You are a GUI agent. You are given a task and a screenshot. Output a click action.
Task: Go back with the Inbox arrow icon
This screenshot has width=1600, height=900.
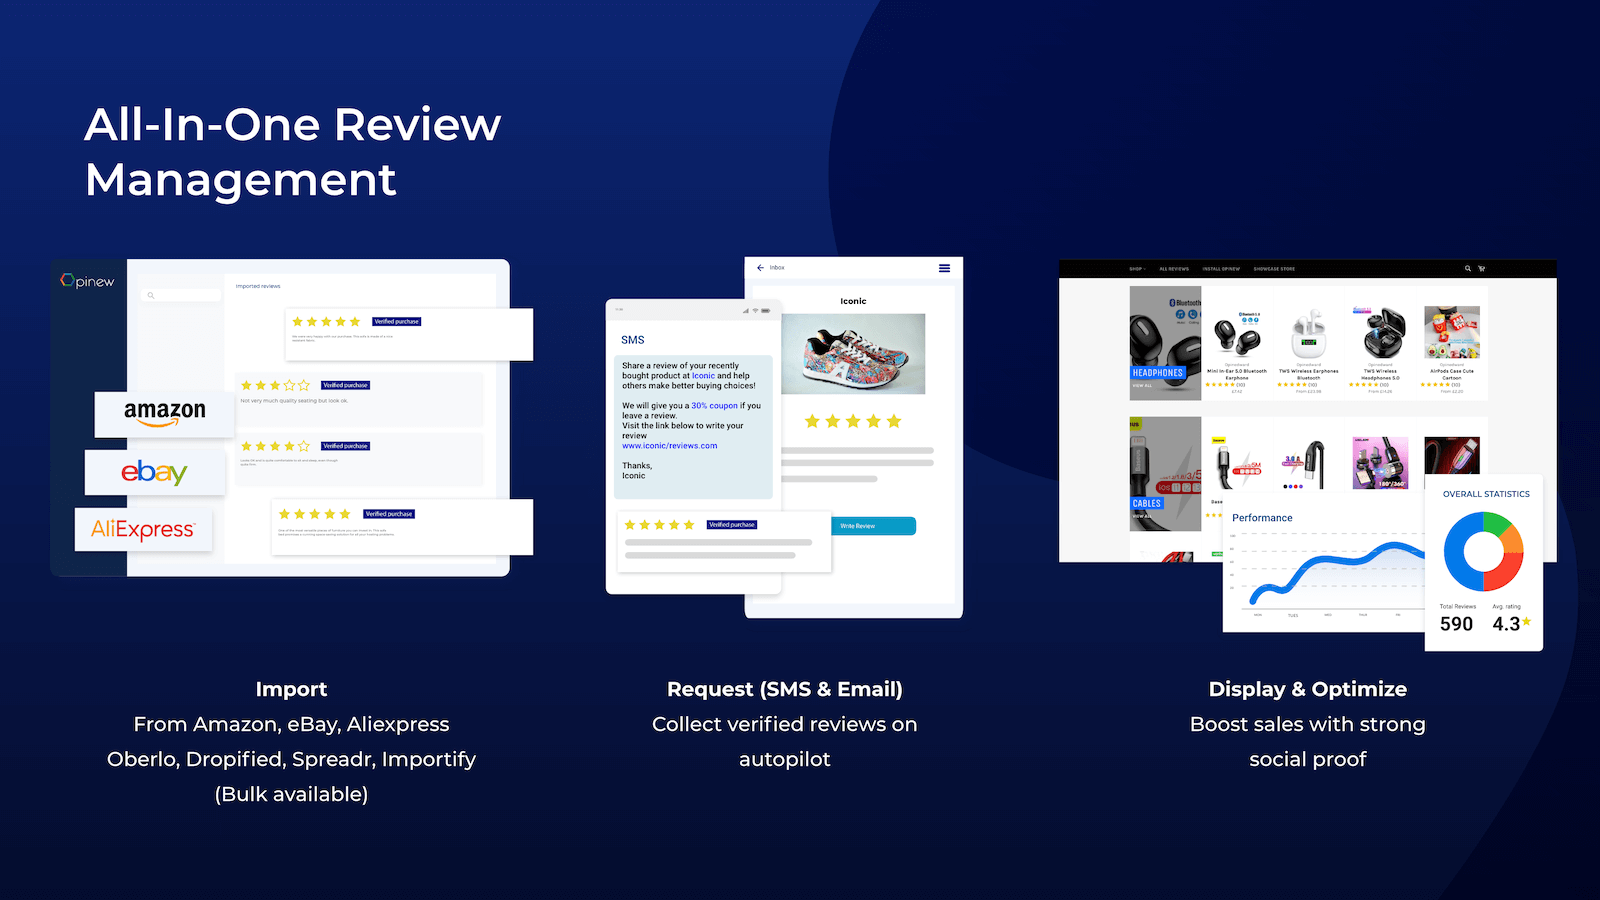(760, 268)
